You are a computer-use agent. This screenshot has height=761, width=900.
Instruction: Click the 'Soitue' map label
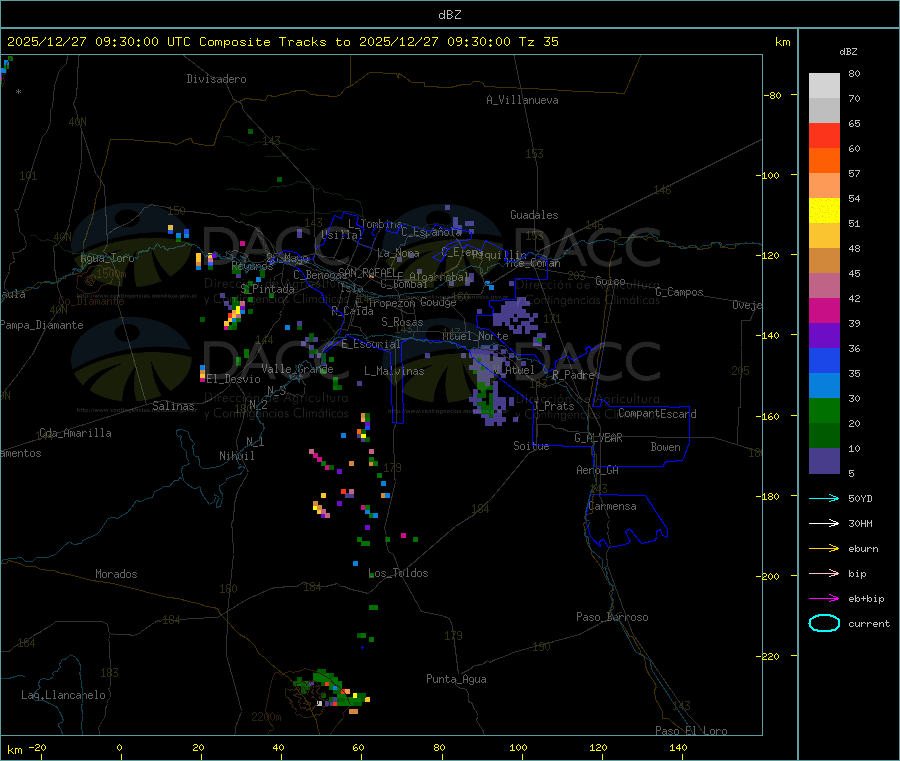(531, 446)
